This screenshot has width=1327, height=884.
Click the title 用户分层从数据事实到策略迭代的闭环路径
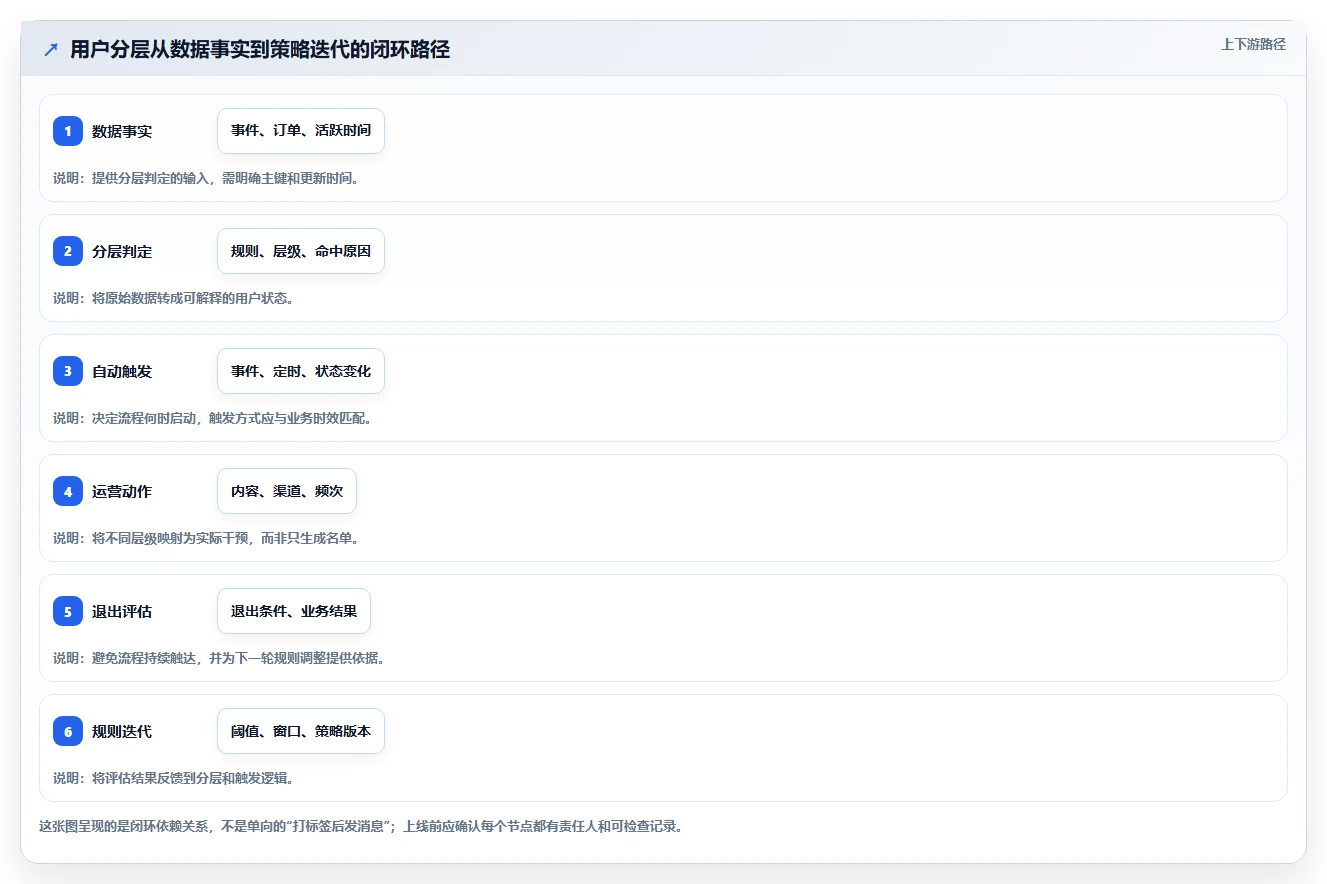point(260,50)
